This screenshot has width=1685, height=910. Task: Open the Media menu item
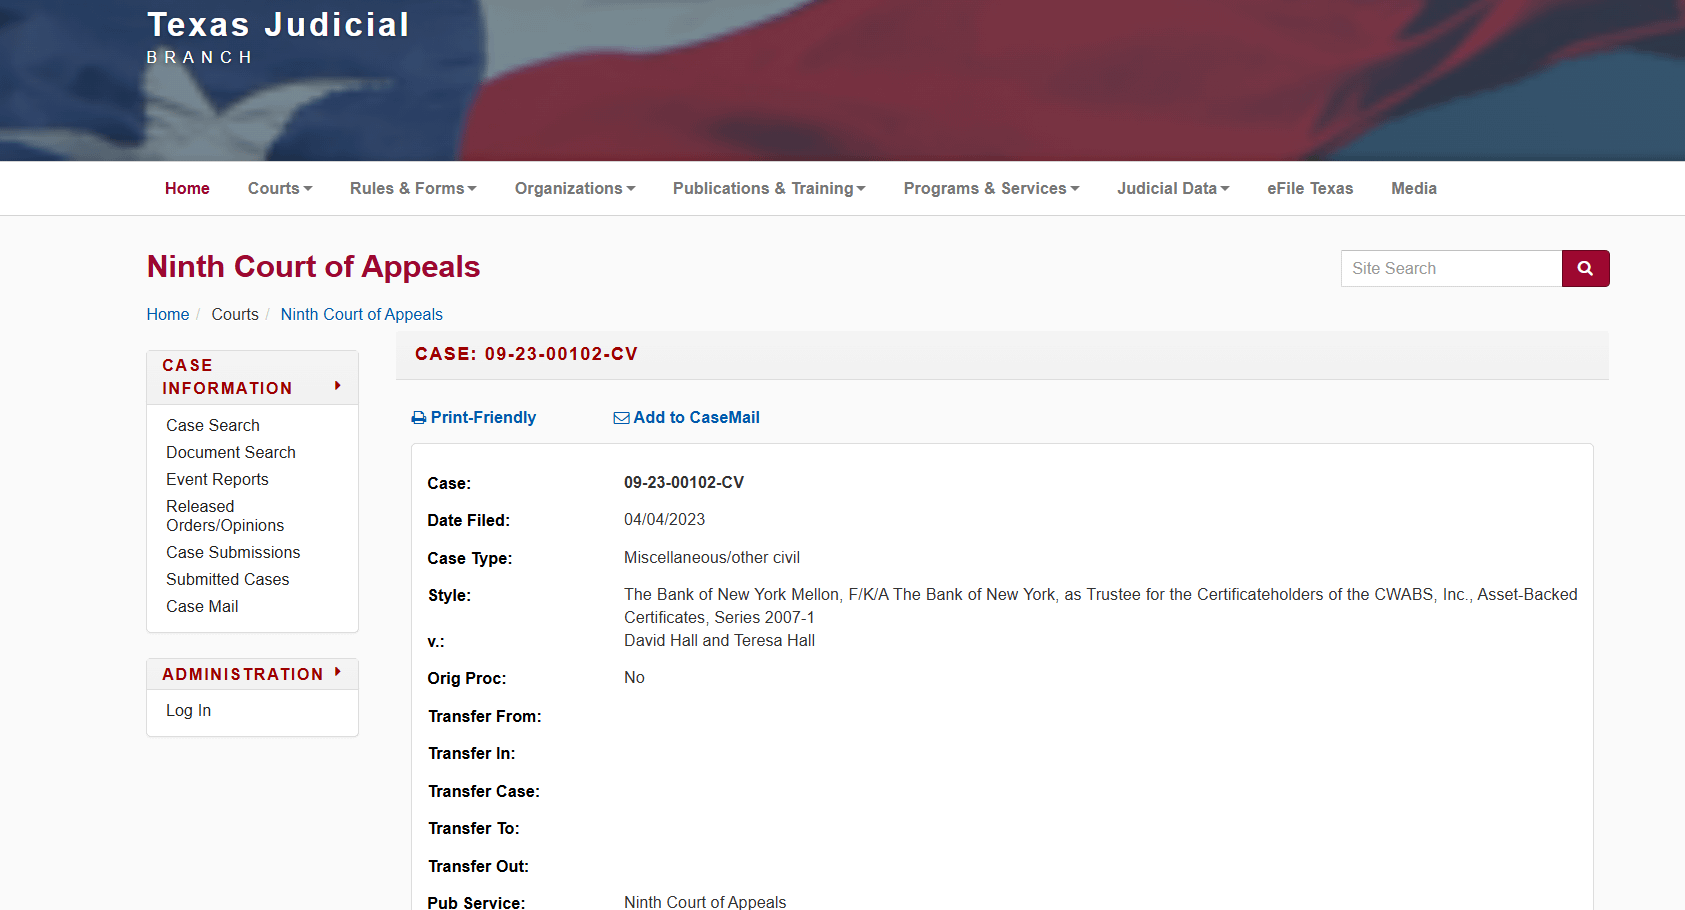coord(1414,188)
